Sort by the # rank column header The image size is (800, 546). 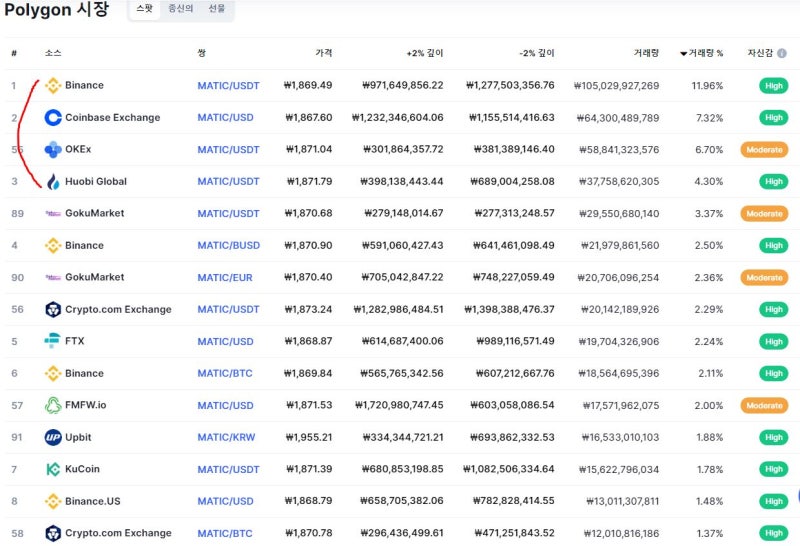tap(14, 53)
